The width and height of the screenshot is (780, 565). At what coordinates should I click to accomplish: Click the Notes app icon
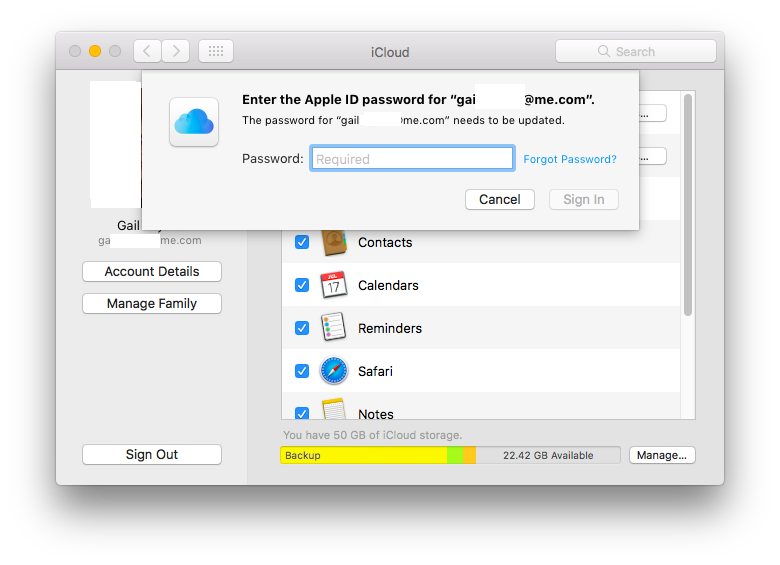(x=334, y=409)
